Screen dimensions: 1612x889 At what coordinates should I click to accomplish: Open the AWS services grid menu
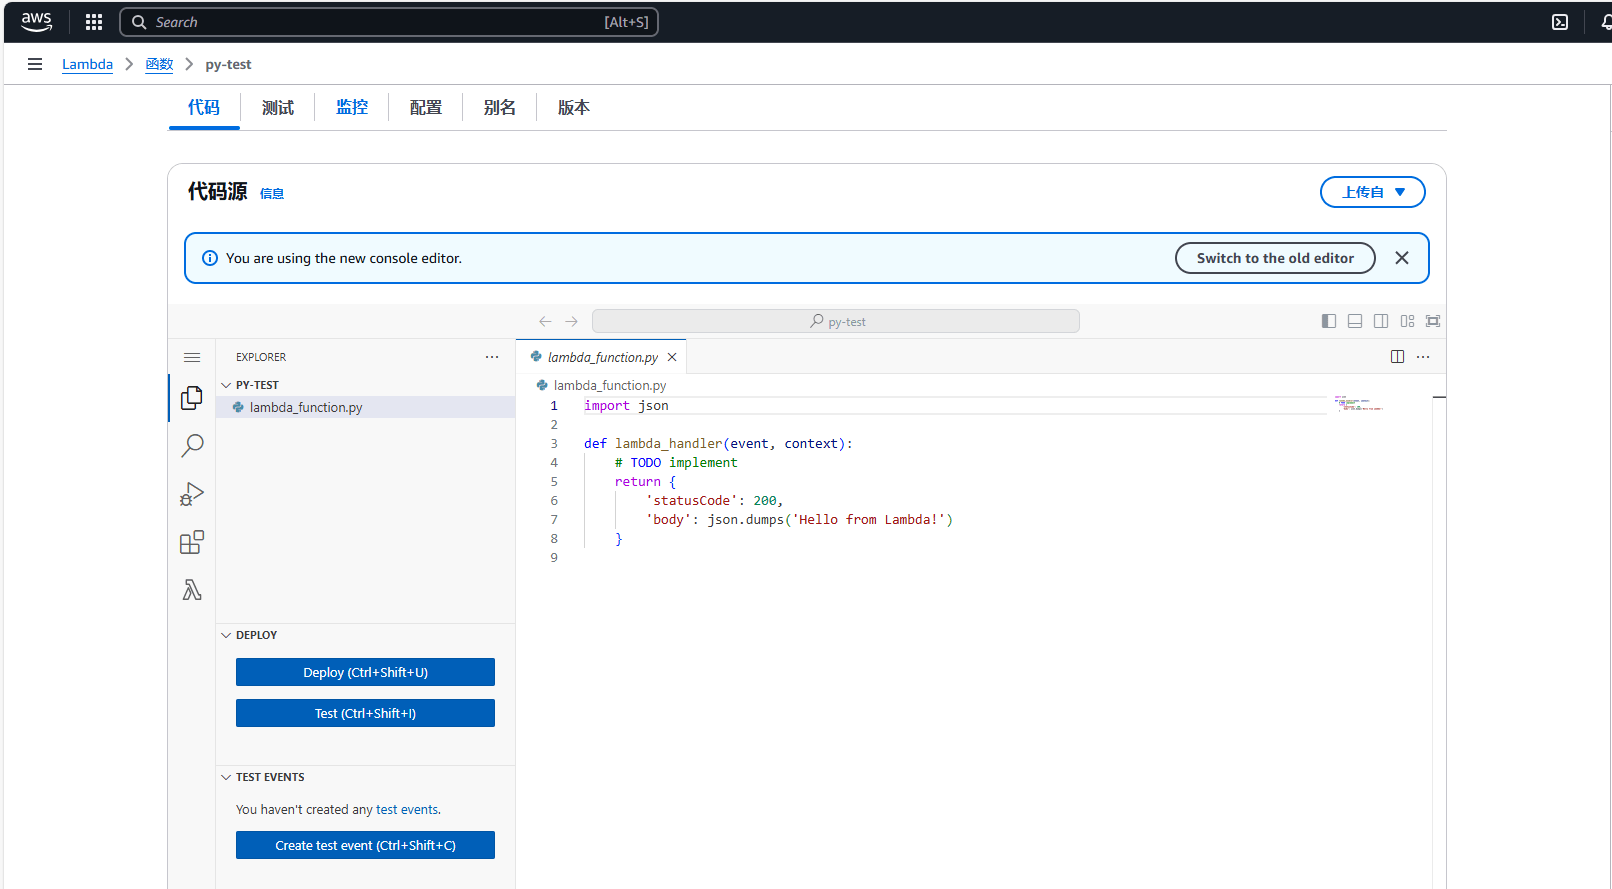[x=94, y=22]
